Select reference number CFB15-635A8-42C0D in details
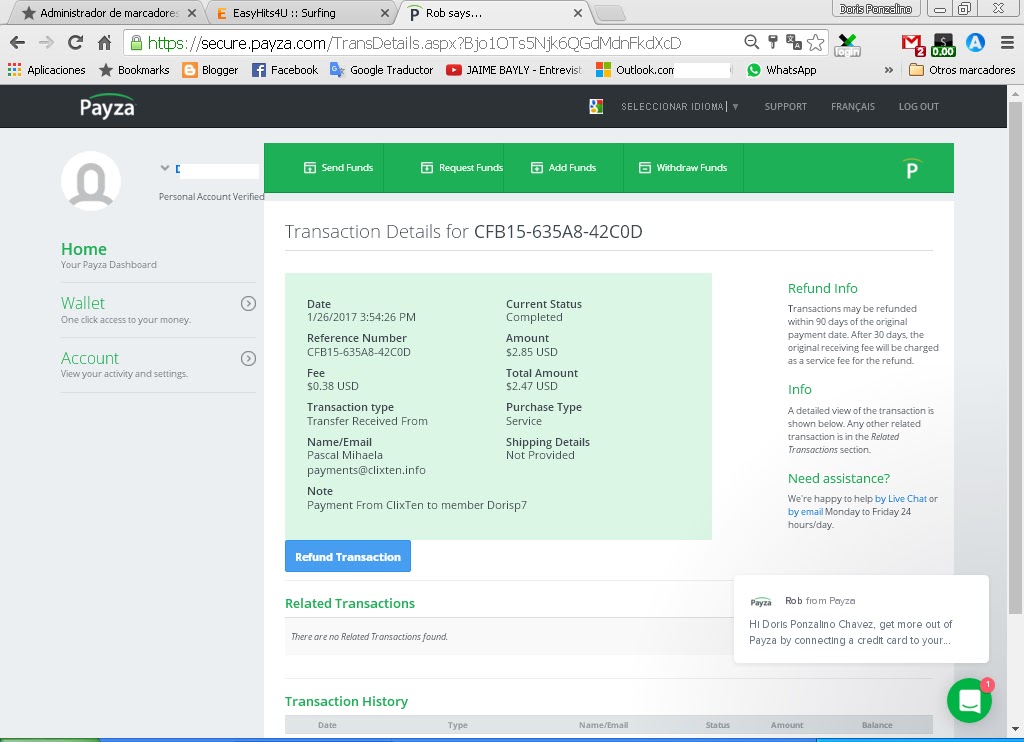The width and height of the screenshot is (1024, 742). tap(359, 352)
